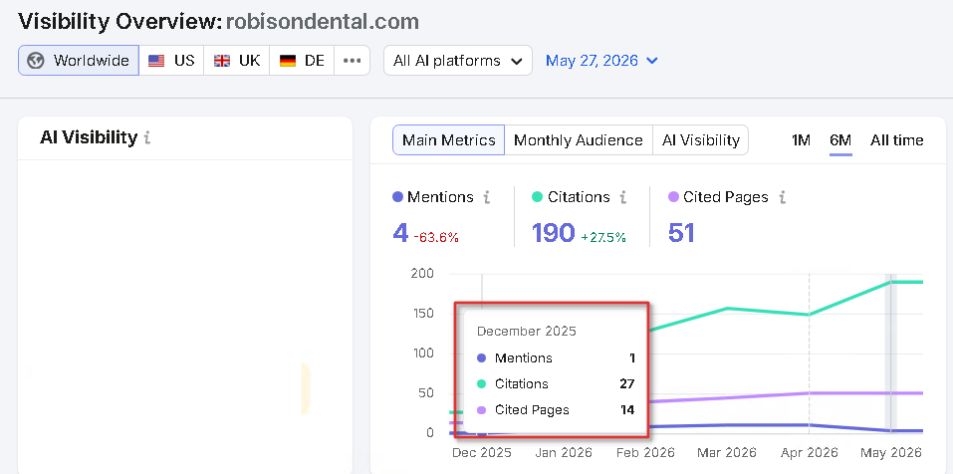Select the Worldwide region filter
This screenshot has height=474, width=953.
pyautogui.click(x=78, y=61)
